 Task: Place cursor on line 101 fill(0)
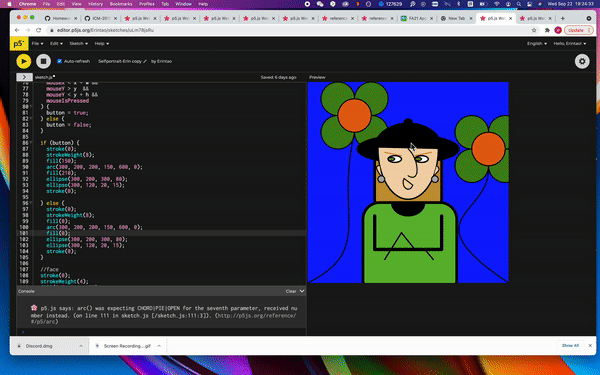click(x=58, y=233)
